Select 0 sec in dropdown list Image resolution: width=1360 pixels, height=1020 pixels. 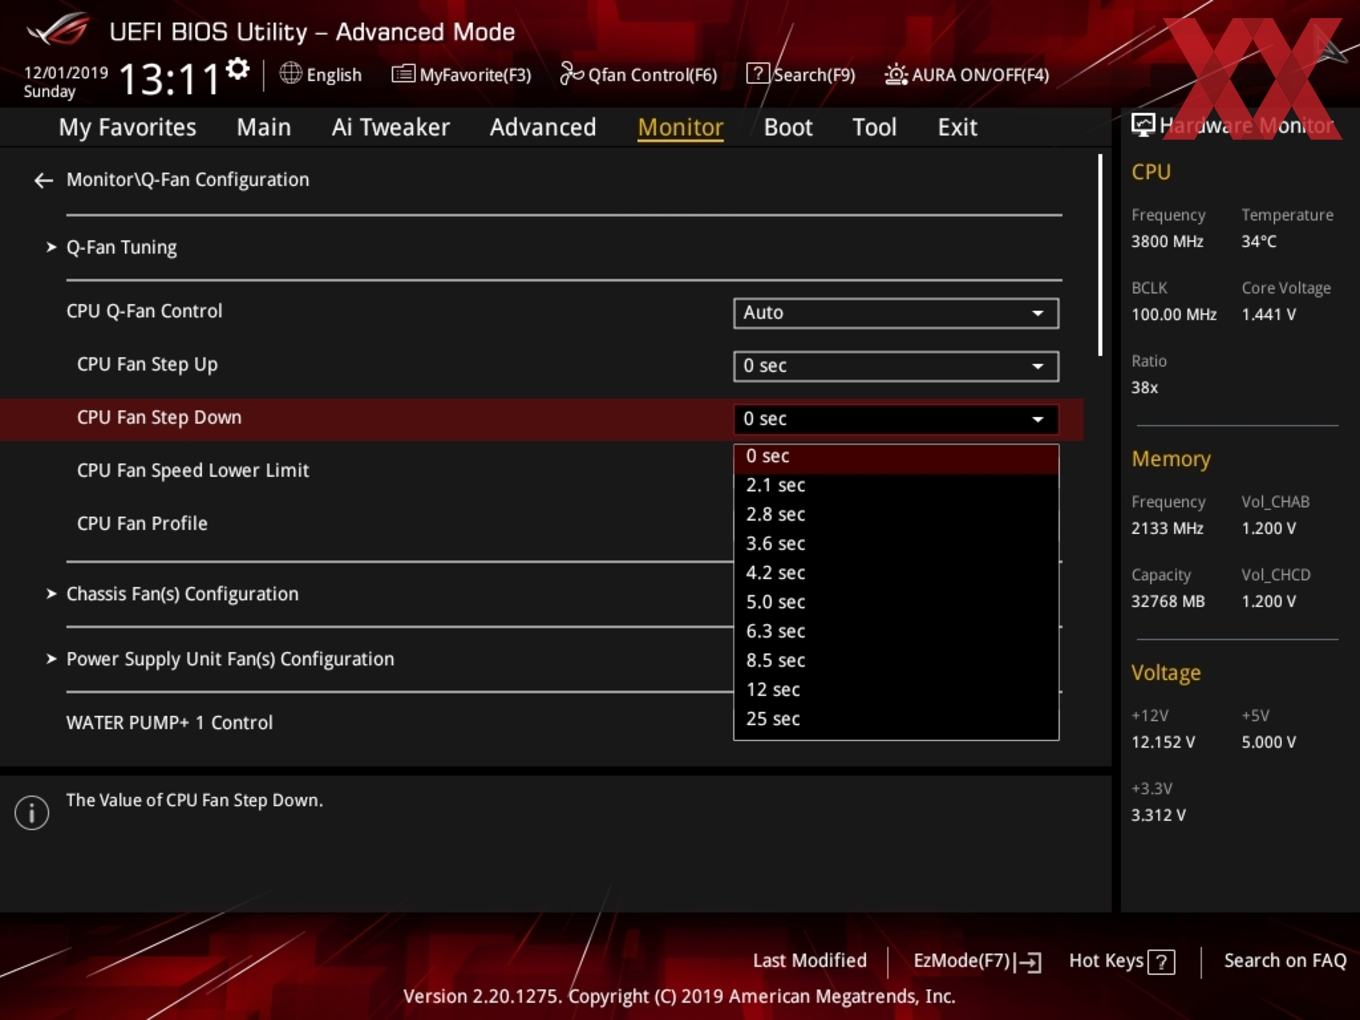coord(896,456)
